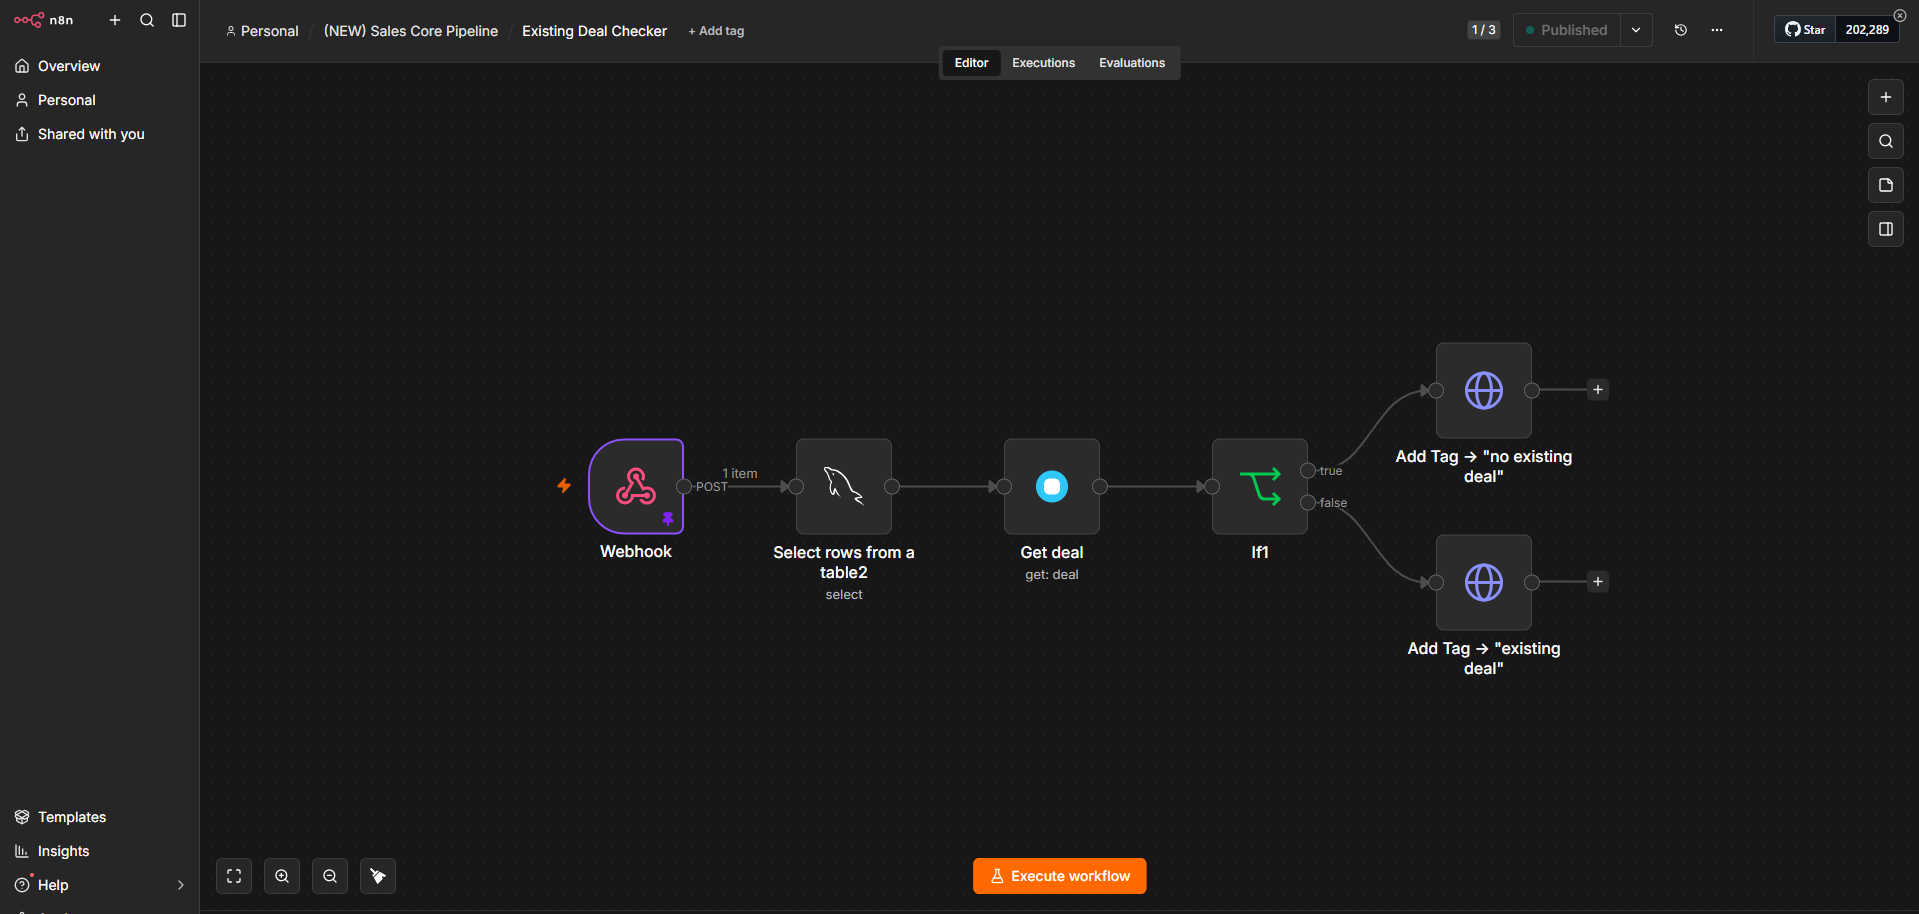Add node after "existing deal" output

1598,582
